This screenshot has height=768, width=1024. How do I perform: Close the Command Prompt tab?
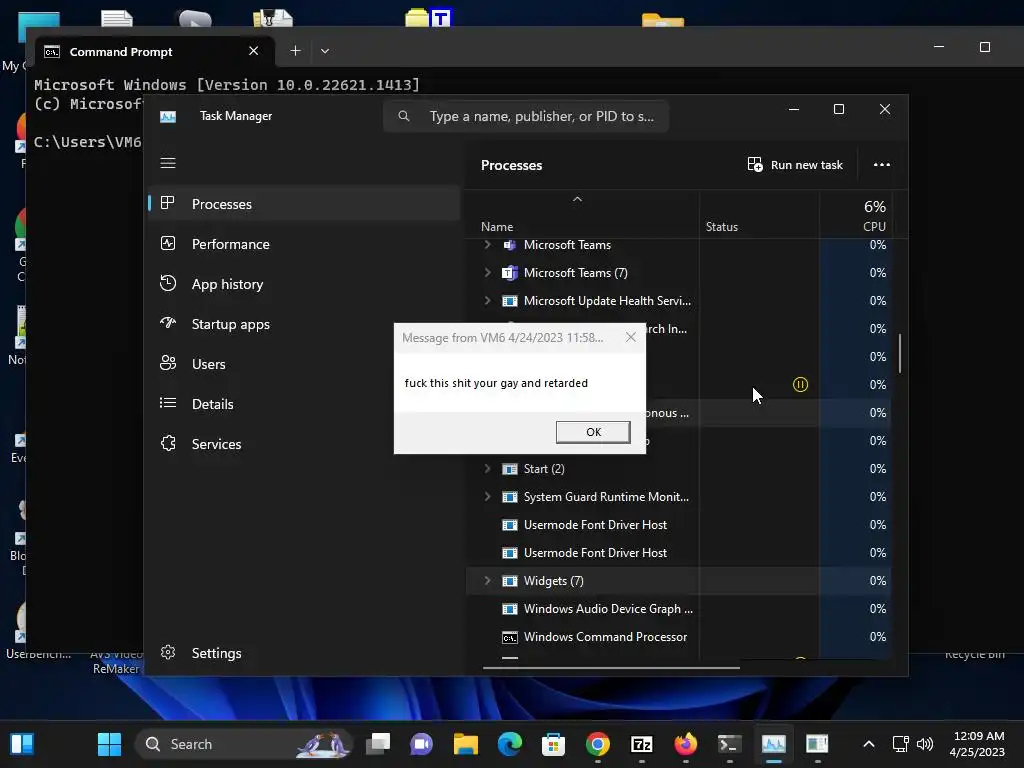[253, 51]
